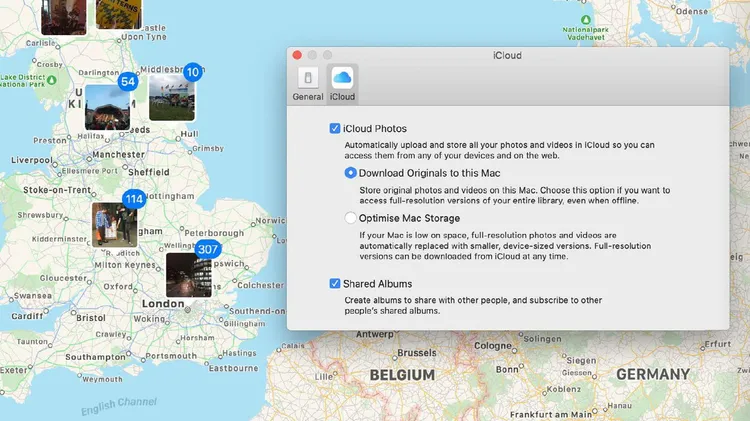The image size is (750, 421).
Task: Open the photo cluster marked 10
Action: (172, 97)
